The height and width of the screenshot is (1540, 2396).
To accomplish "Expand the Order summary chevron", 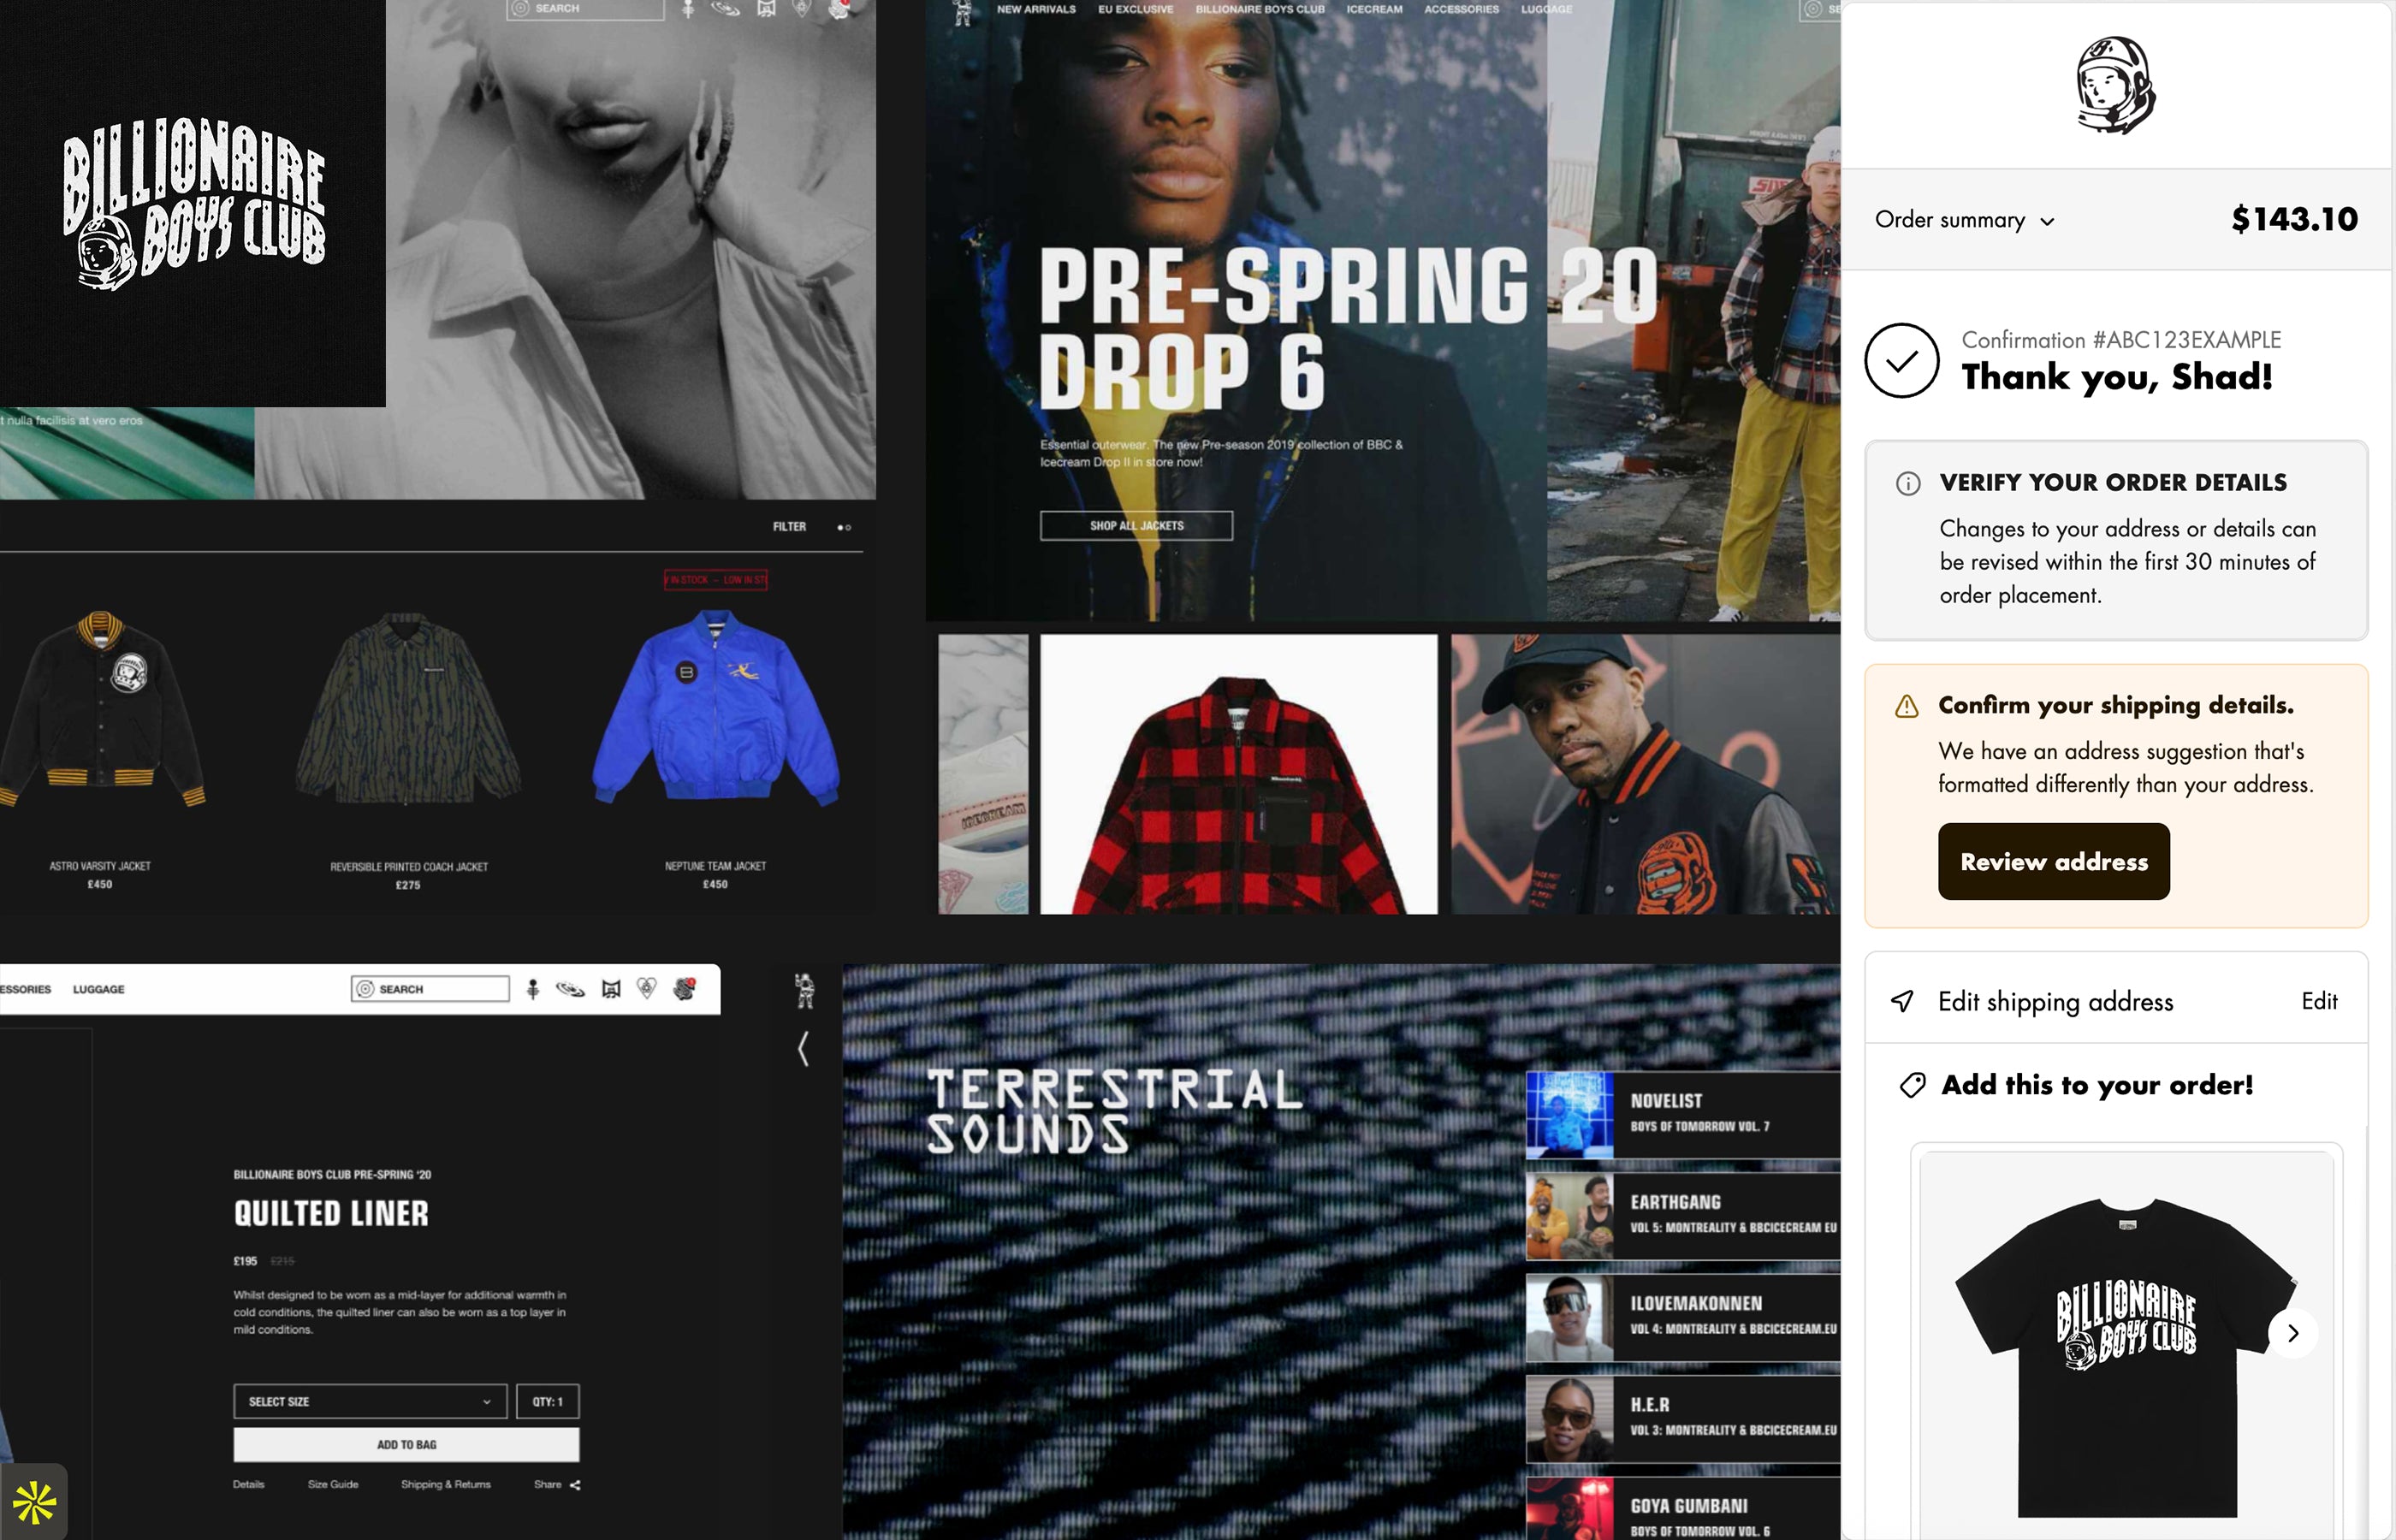I will click(x=2047, y=222).
